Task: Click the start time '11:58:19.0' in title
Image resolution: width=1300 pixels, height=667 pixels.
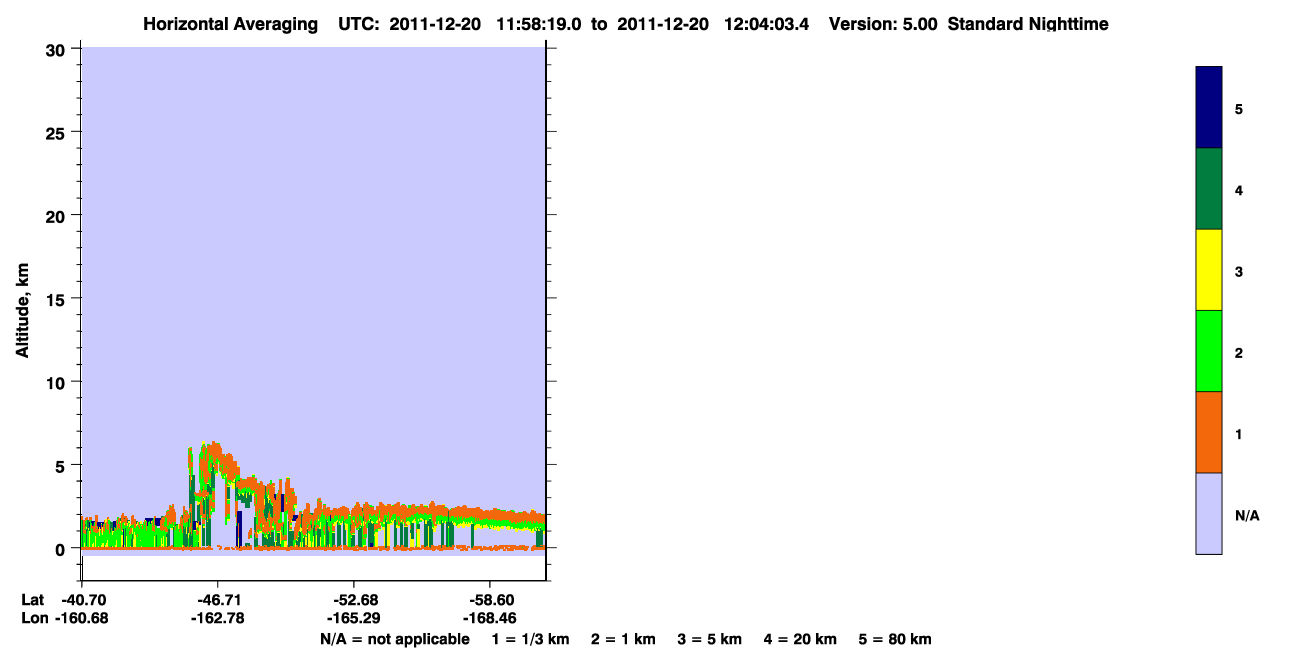Action: click(x=540, y=24)
